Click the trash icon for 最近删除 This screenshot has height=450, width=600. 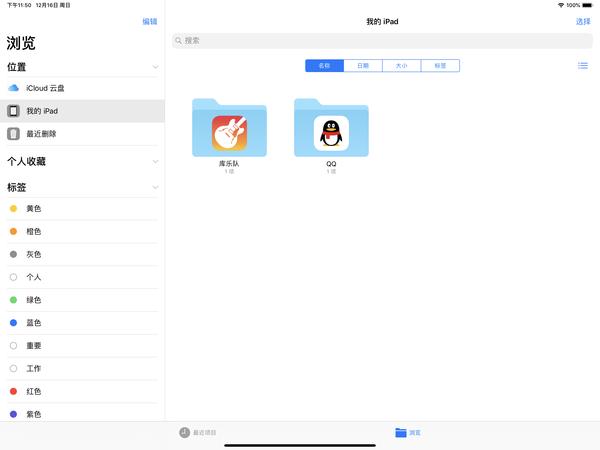(13, 134)
